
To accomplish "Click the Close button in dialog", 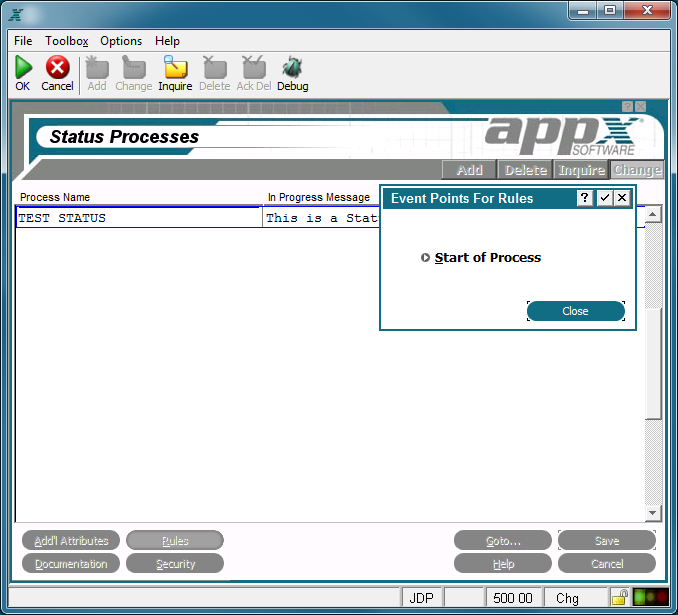I will pos(576,311).
